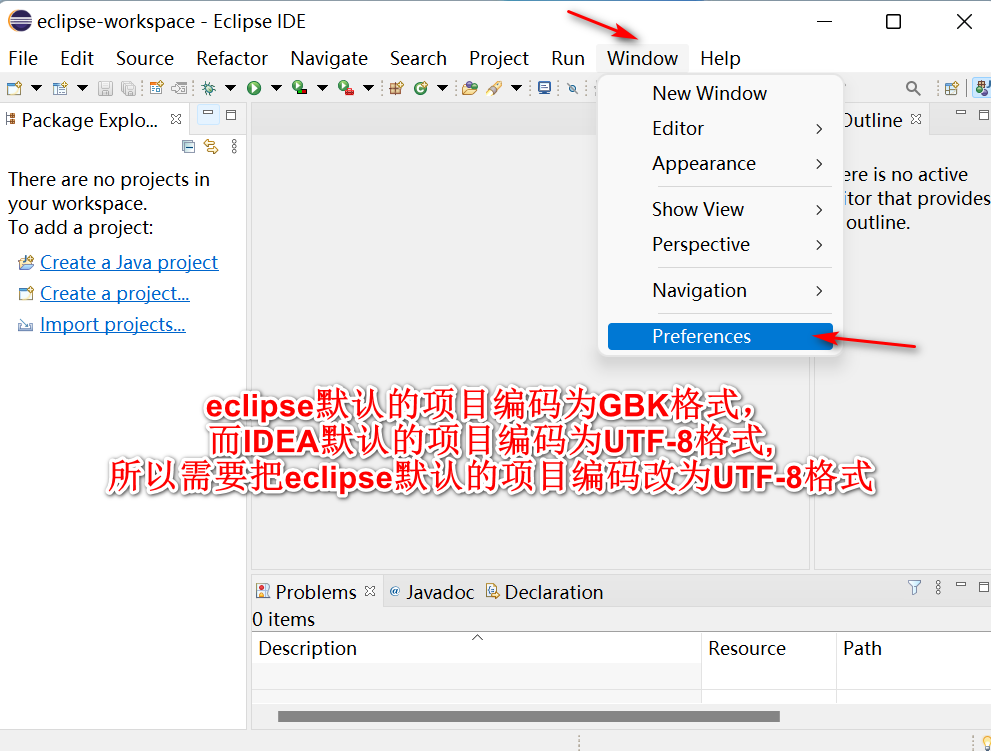Click the "0 items" status text
Image resolution: width=991 pixels, height=751 pixels.
(x=283, y=620)
